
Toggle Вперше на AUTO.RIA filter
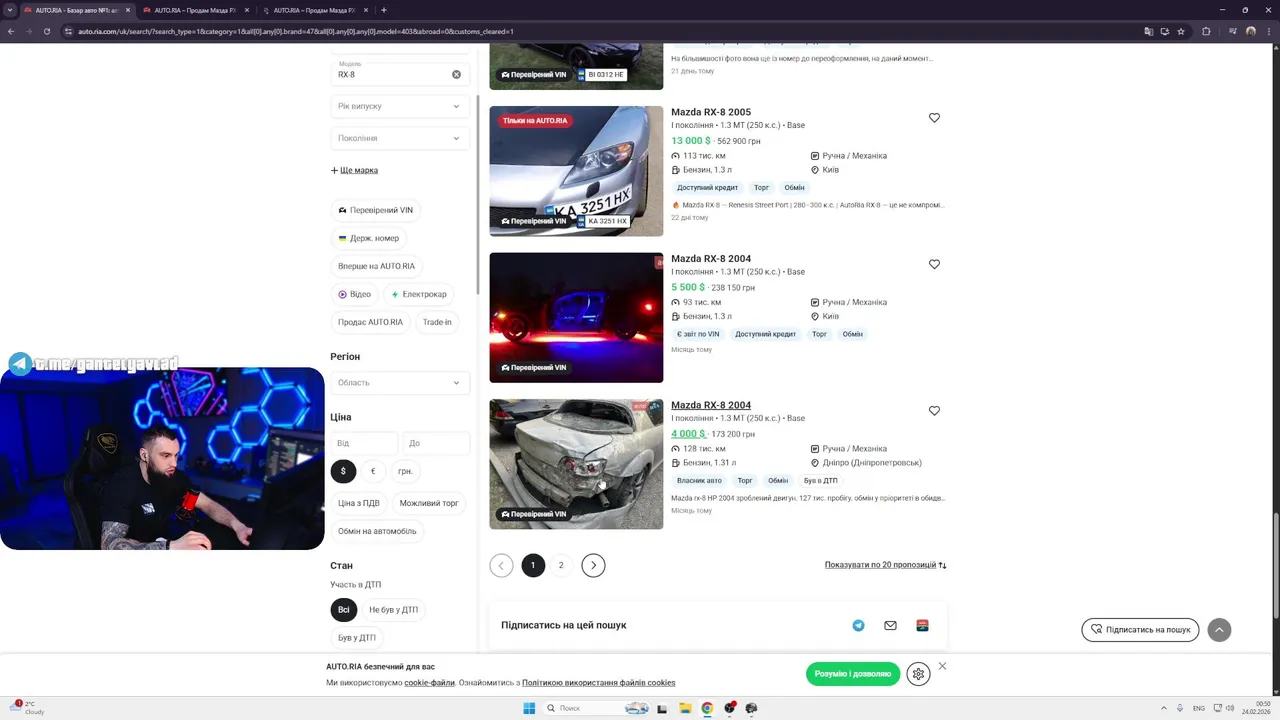pos(376,266)
